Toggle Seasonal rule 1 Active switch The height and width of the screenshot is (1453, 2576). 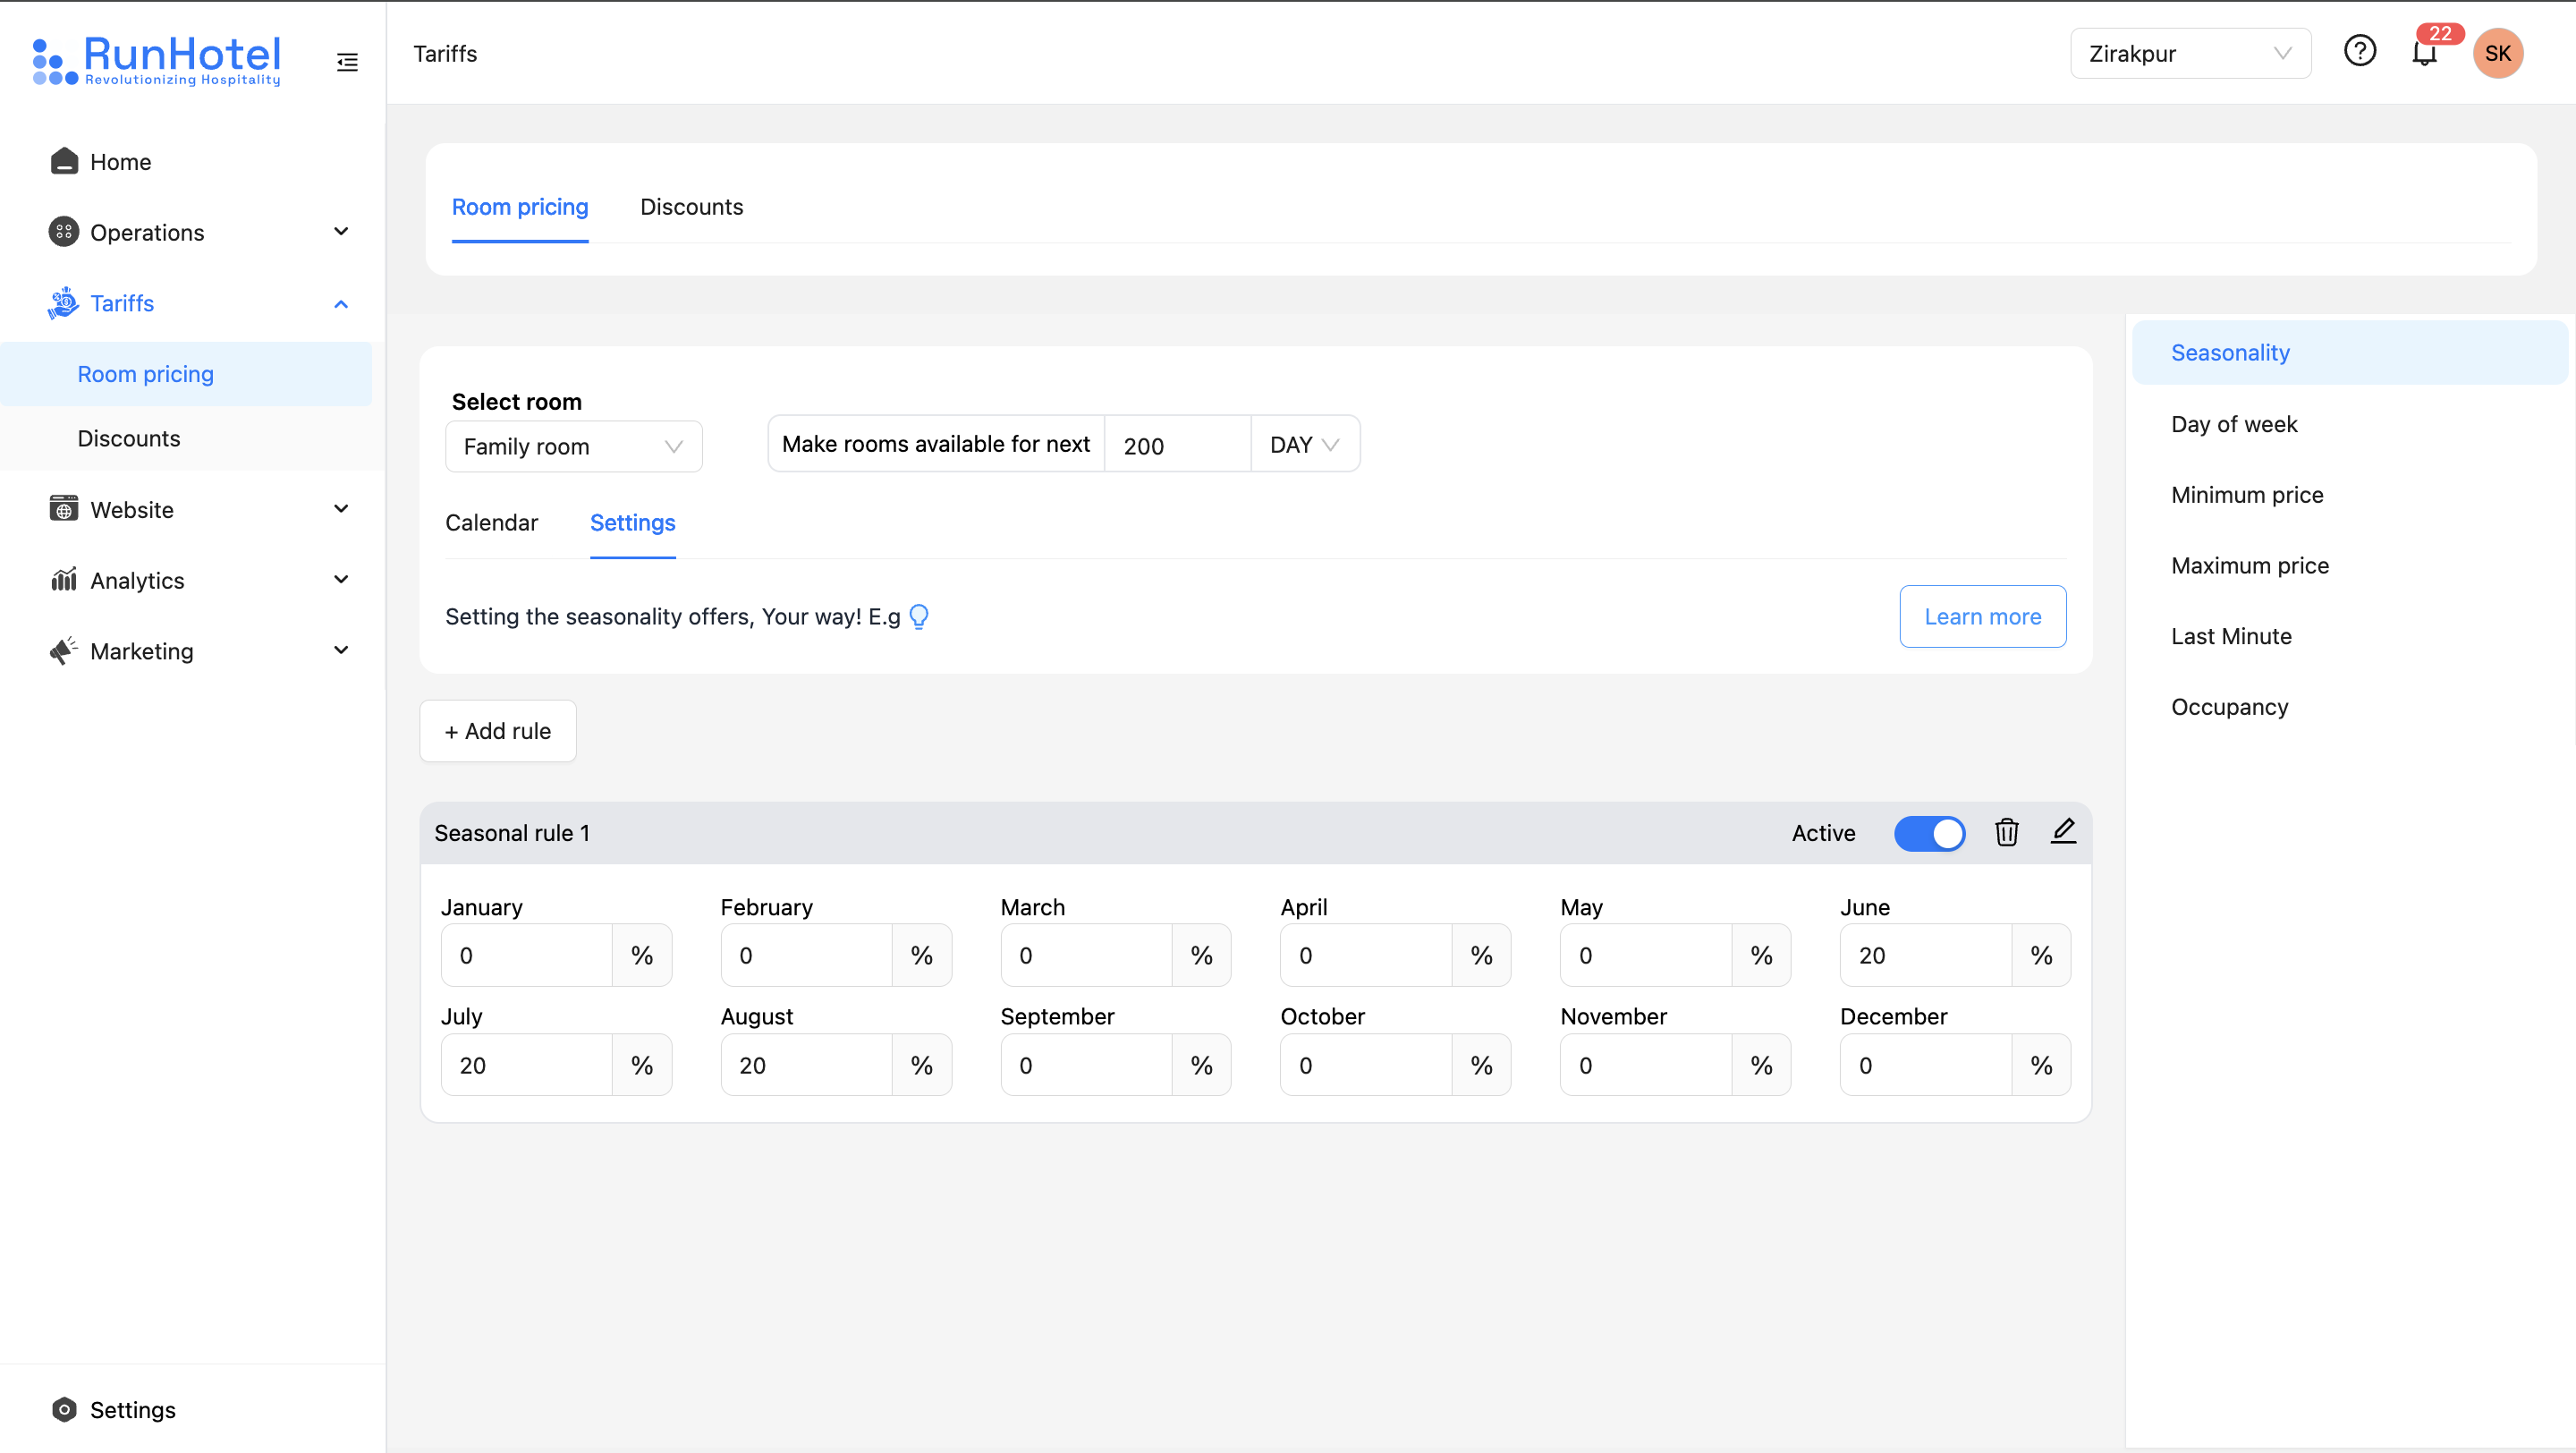pos(1929,833)
